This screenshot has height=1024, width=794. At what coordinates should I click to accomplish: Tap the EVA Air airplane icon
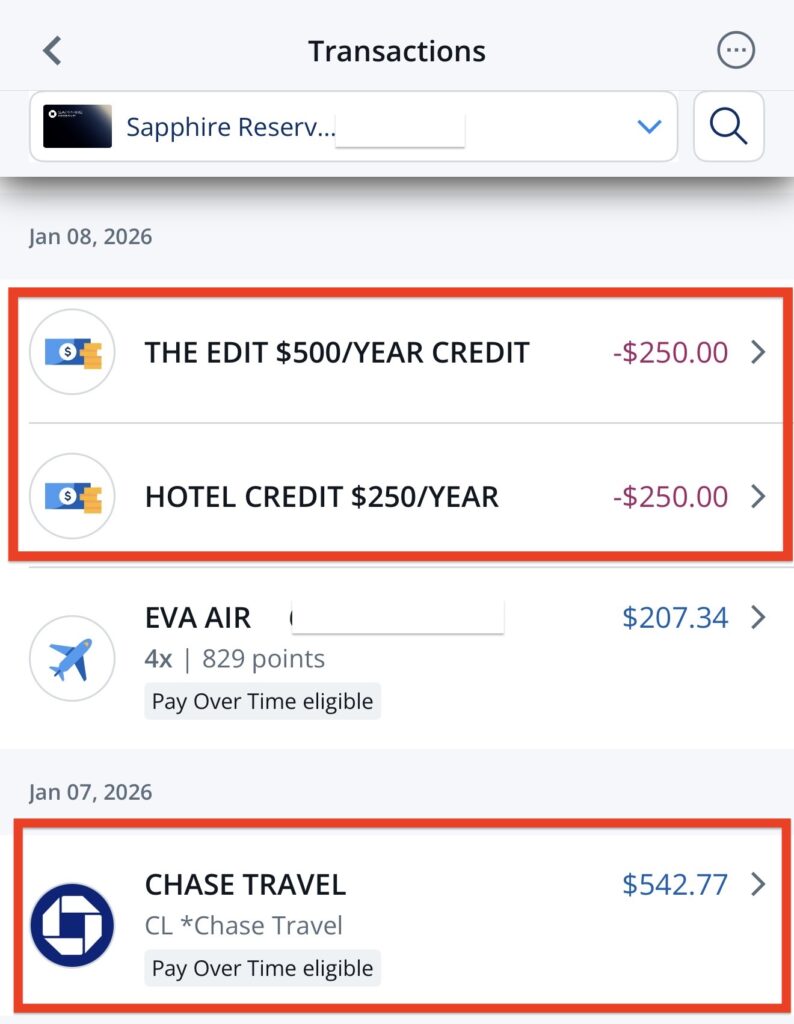pos(72,658)
